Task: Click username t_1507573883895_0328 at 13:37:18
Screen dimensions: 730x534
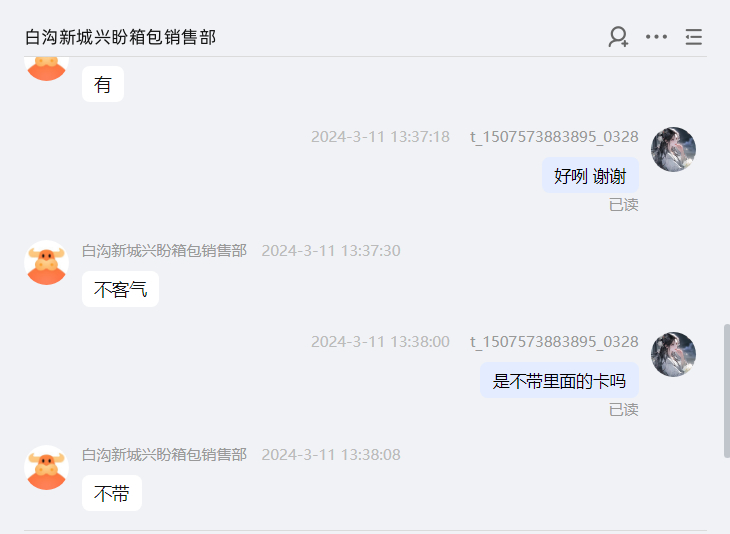Action: pos(554,137)
